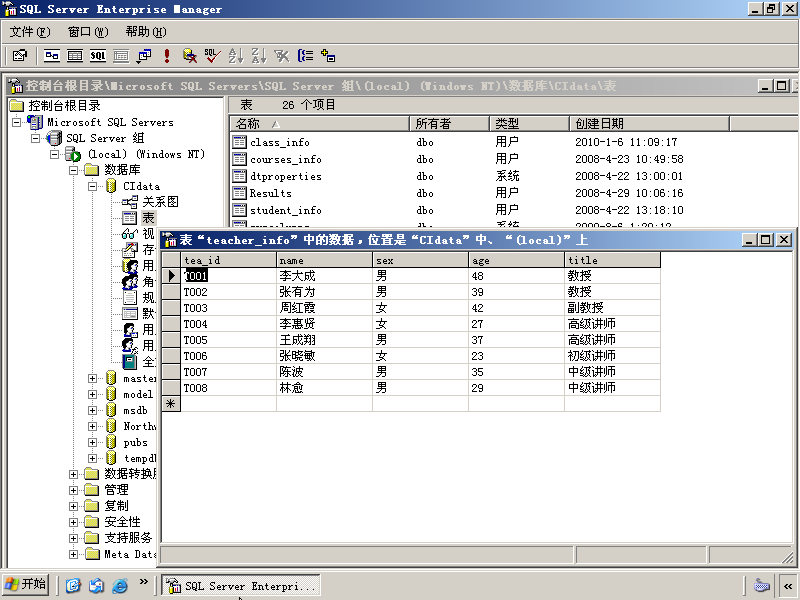Expand the msdb database node
Screen dimensions: 800x600
92,410
